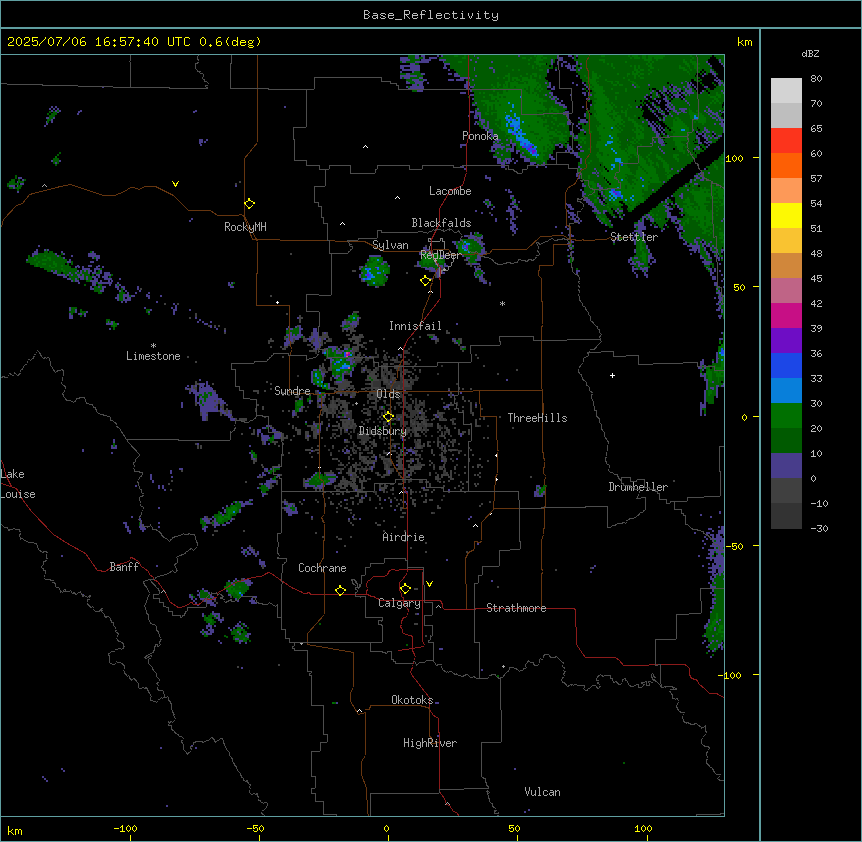Click the yellow v marker east of Calgary
The height and width of the screenshot is (842, 862).
click(x=429, y=584)
